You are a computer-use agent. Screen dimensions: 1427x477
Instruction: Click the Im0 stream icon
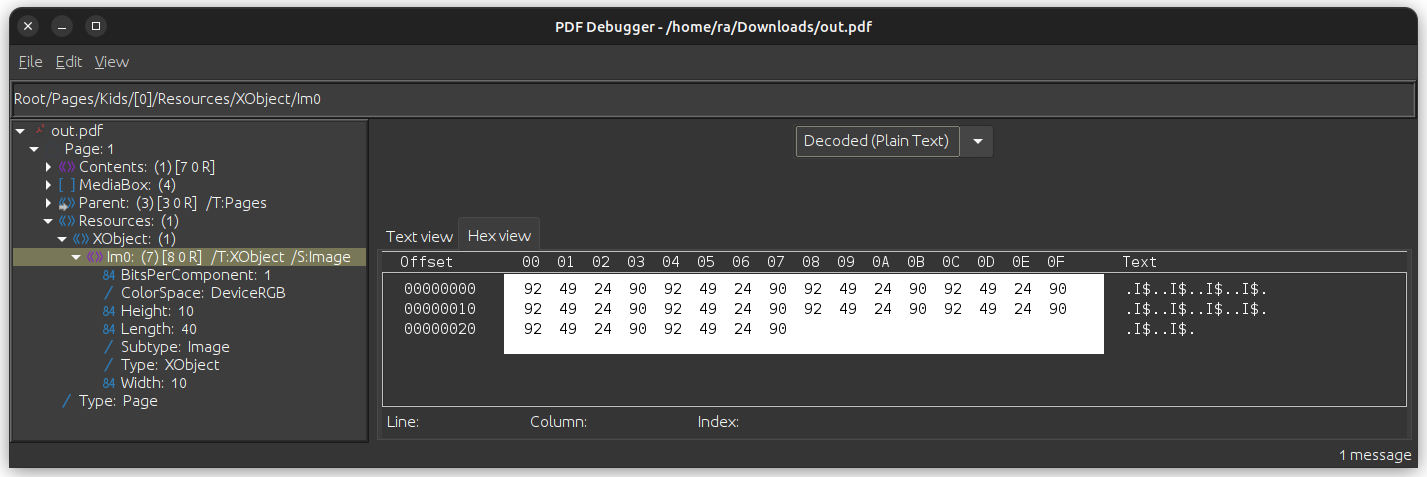click(95, 257)
